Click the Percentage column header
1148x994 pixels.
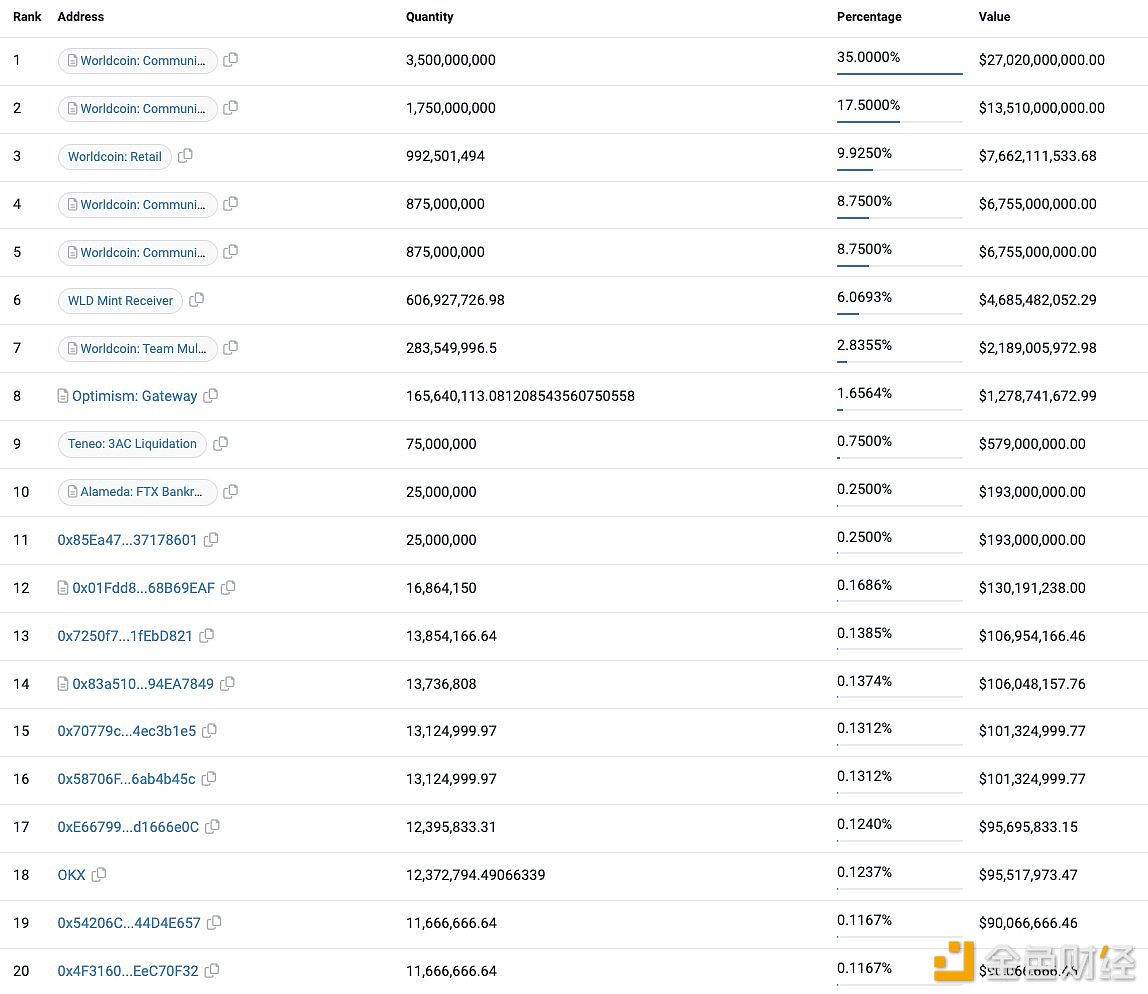pos(868,17)
